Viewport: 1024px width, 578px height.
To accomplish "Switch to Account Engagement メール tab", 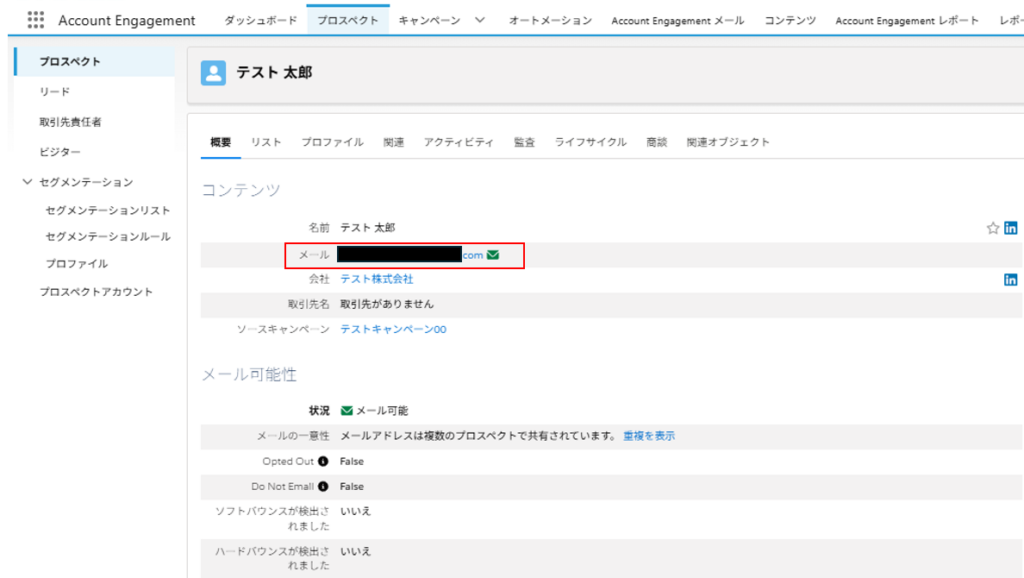I will click(x=677, y=20).
